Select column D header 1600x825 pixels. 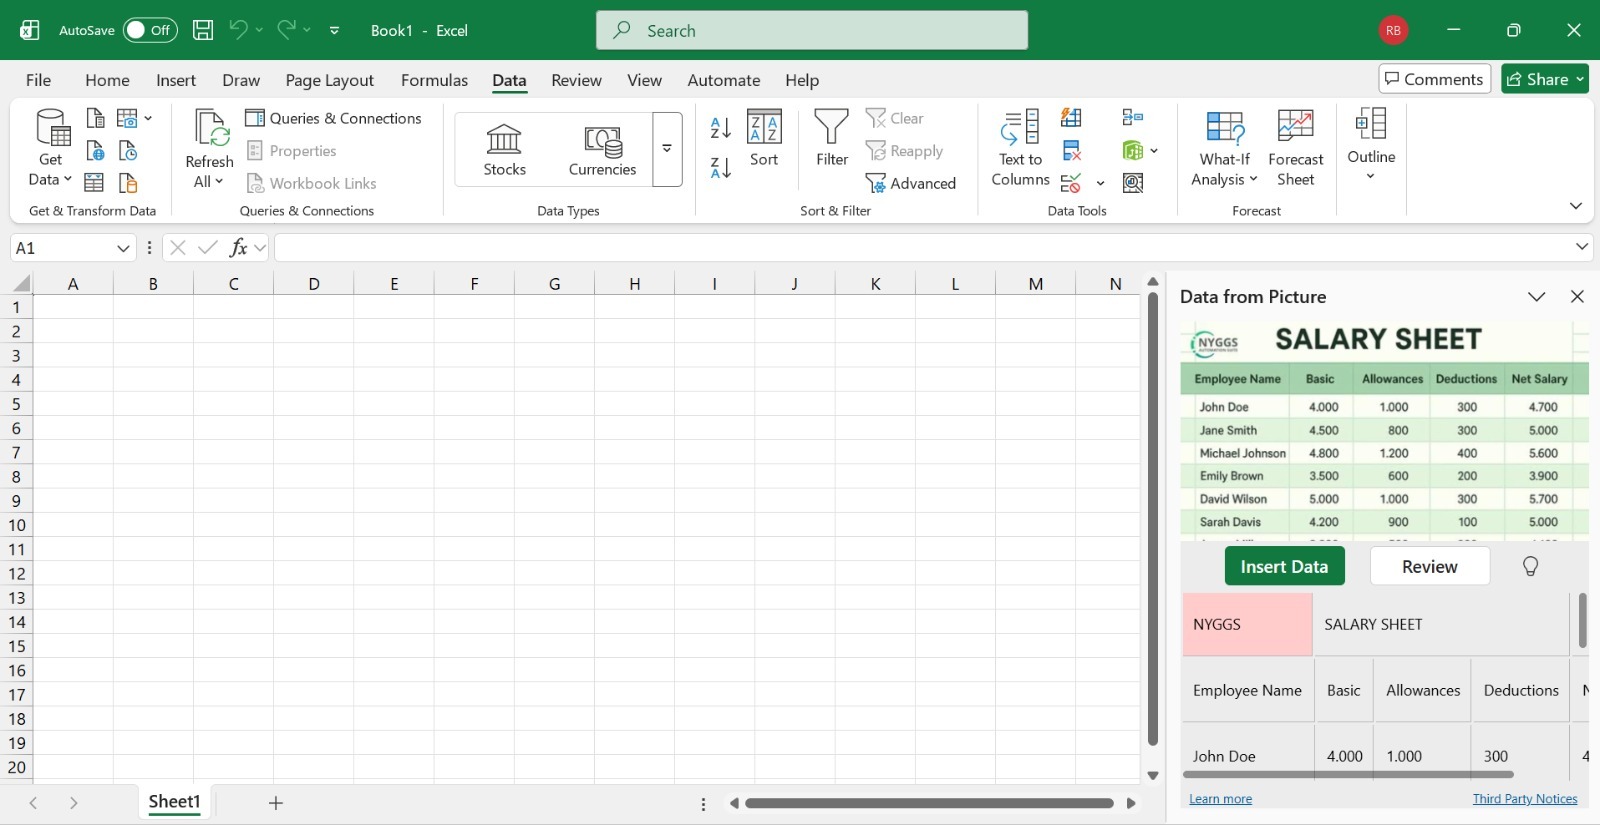tap(314, 284)
